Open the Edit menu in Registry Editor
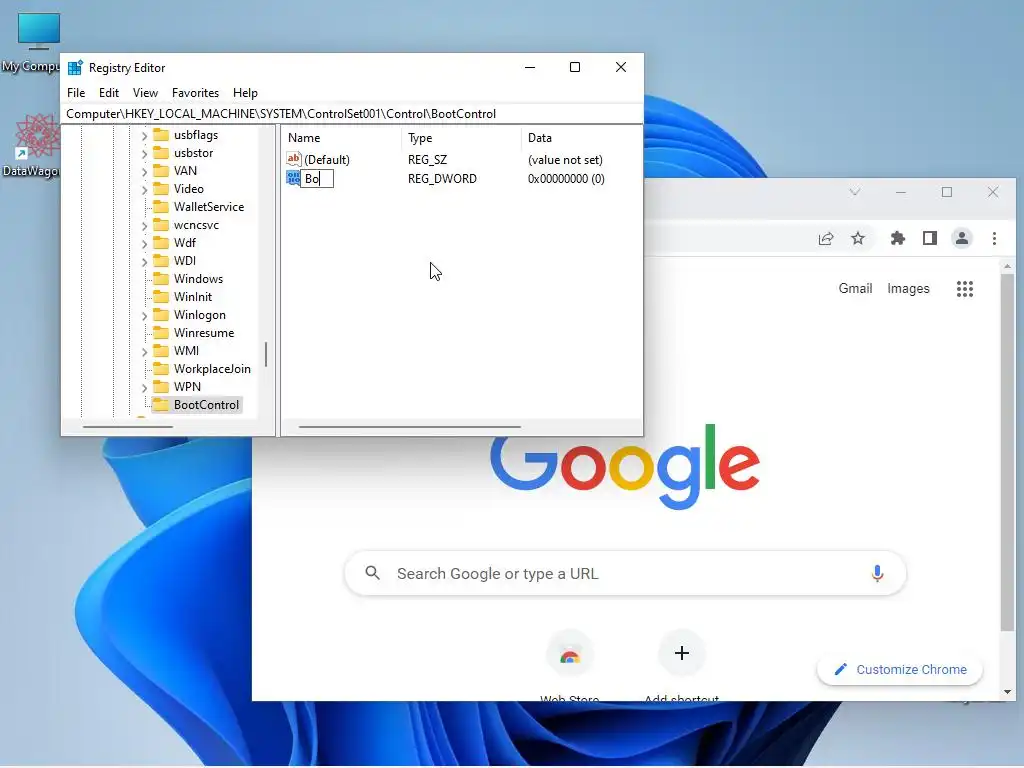Viewport: 1024px width, 768px height. pyautogui.click(x=108, y=93)
